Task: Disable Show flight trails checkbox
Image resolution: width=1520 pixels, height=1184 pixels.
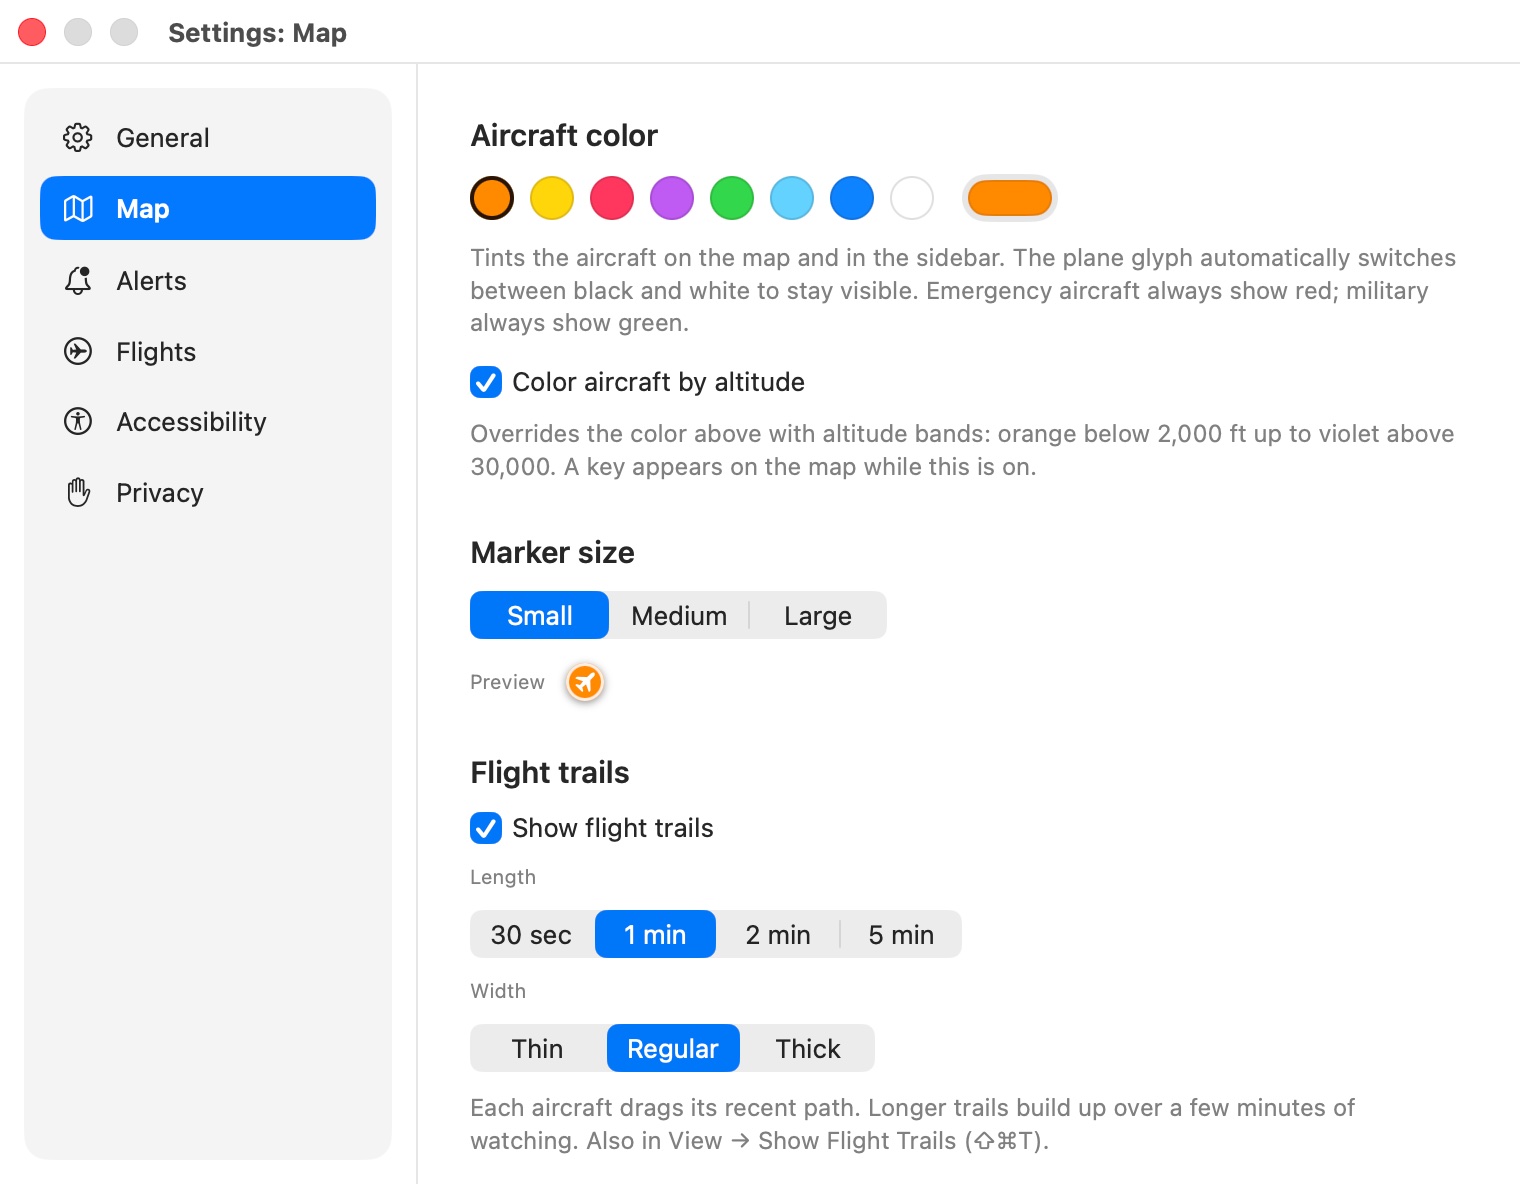Action: [x=486, y=828]
